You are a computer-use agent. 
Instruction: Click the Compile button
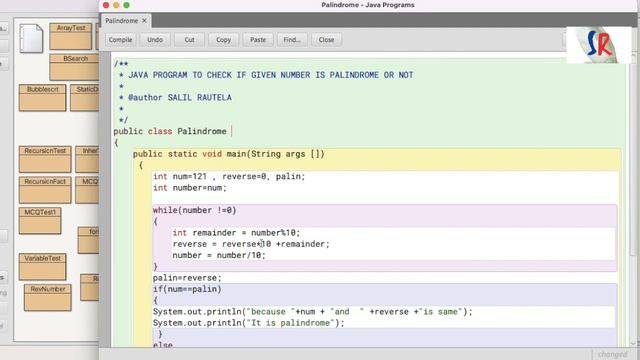120,40
